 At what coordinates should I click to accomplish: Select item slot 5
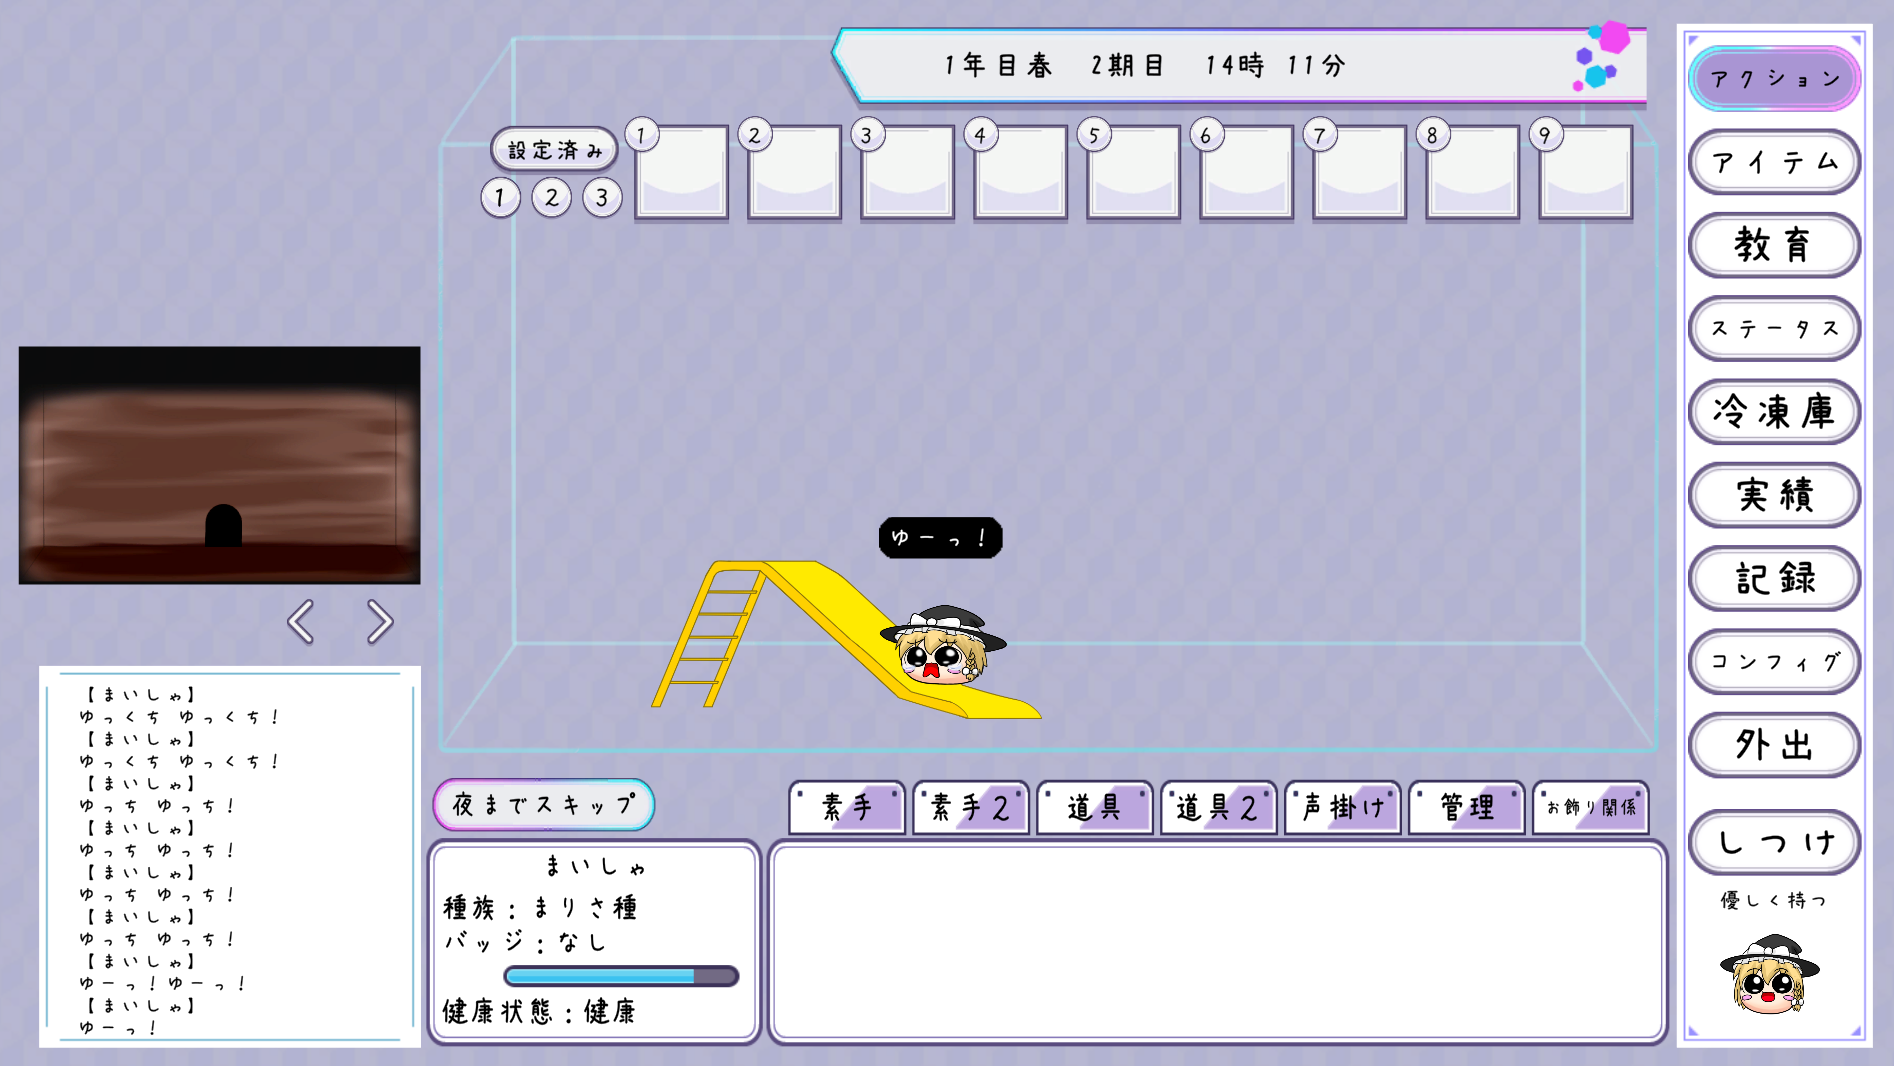(x=1133, y=171)
